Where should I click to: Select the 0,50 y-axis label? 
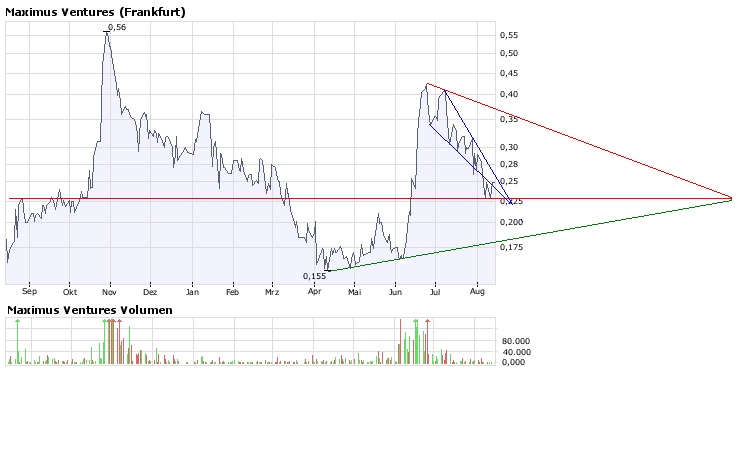(509, 53)
